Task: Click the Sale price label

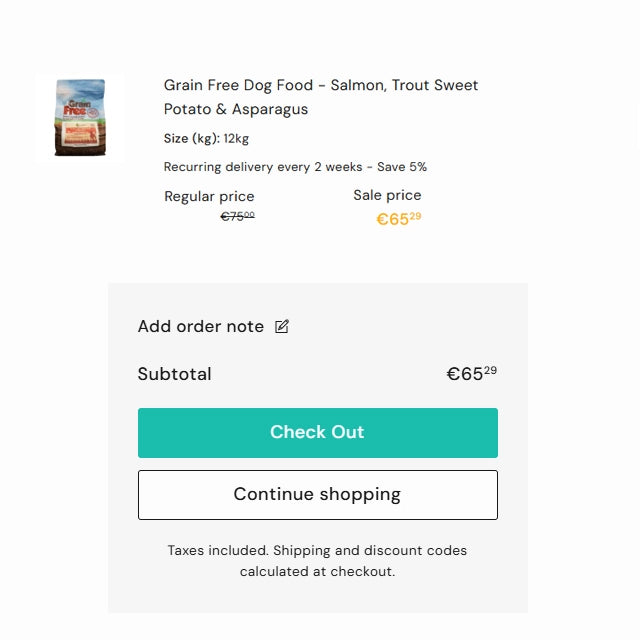Action: tap(387, 195)
